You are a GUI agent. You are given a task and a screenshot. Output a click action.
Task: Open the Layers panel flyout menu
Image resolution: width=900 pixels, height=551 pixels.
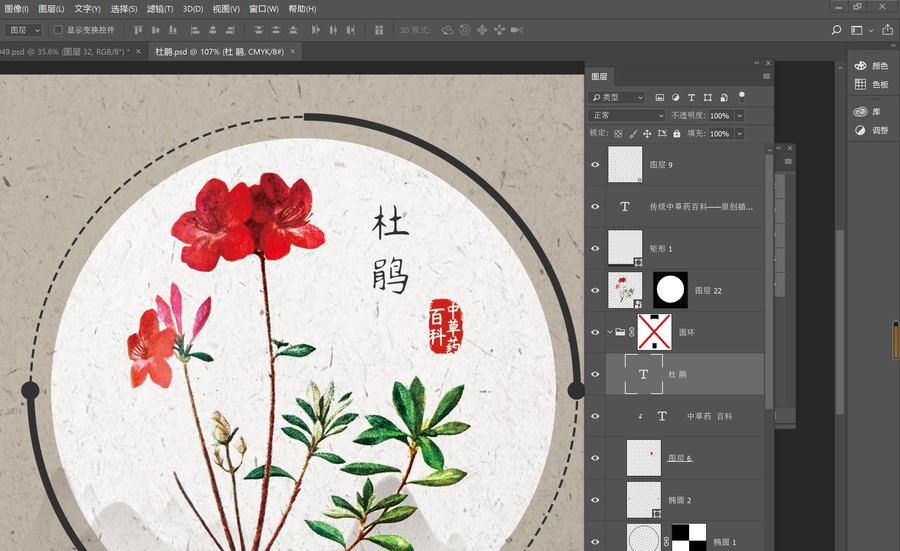tap(766, 76)
